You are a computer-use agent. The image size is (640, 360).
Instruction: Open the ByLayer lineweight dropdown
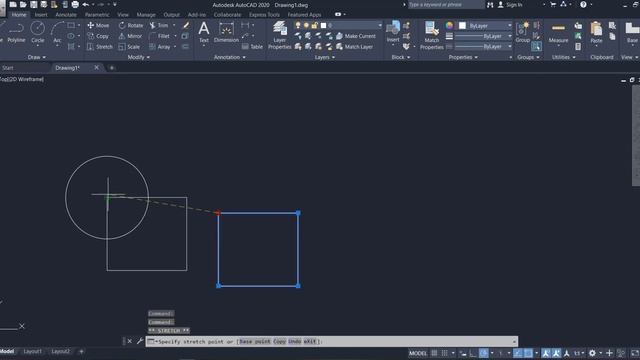(483, 36)
